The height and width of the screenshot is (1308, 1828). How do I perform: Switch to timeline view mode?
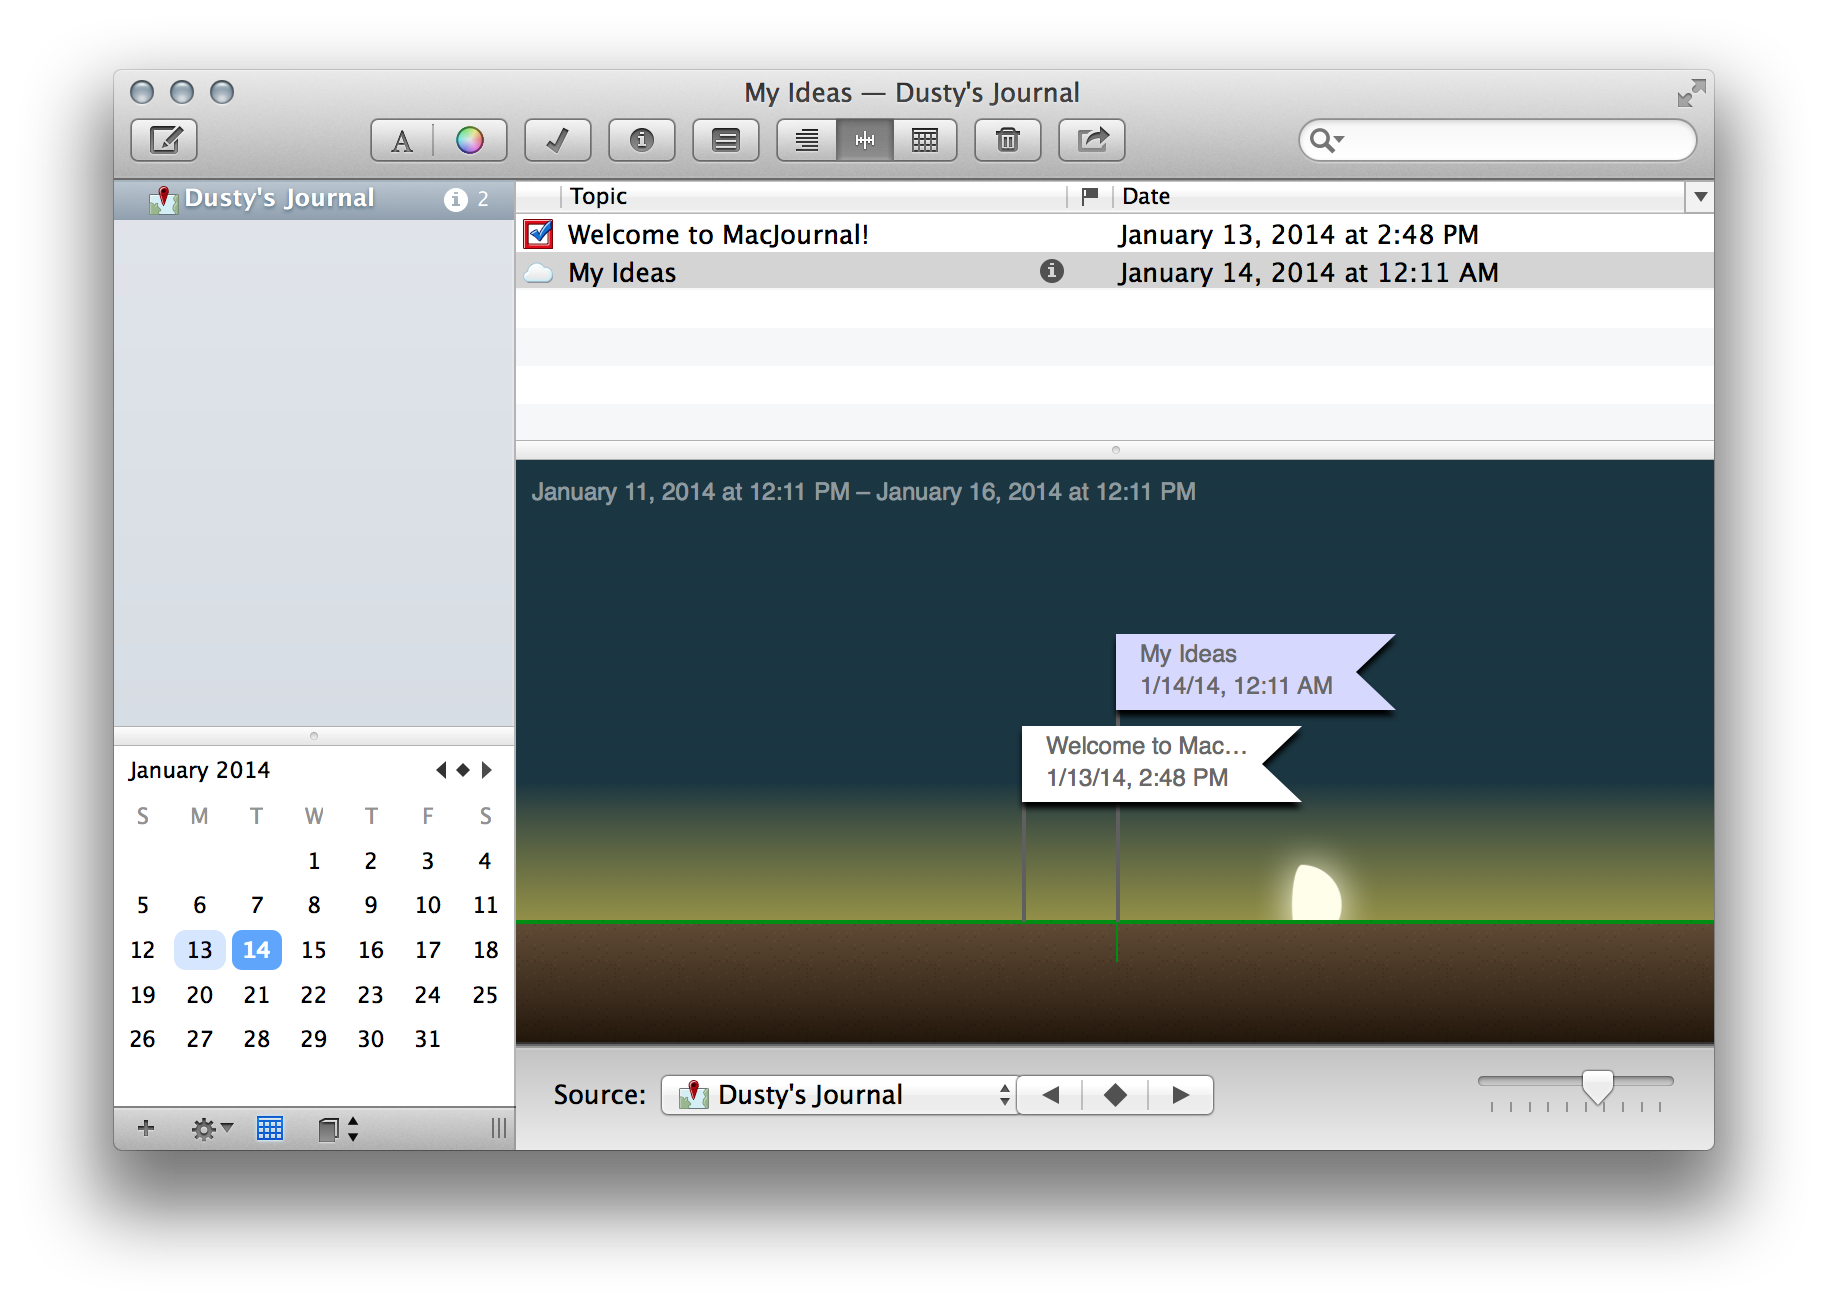click(865, 141)
